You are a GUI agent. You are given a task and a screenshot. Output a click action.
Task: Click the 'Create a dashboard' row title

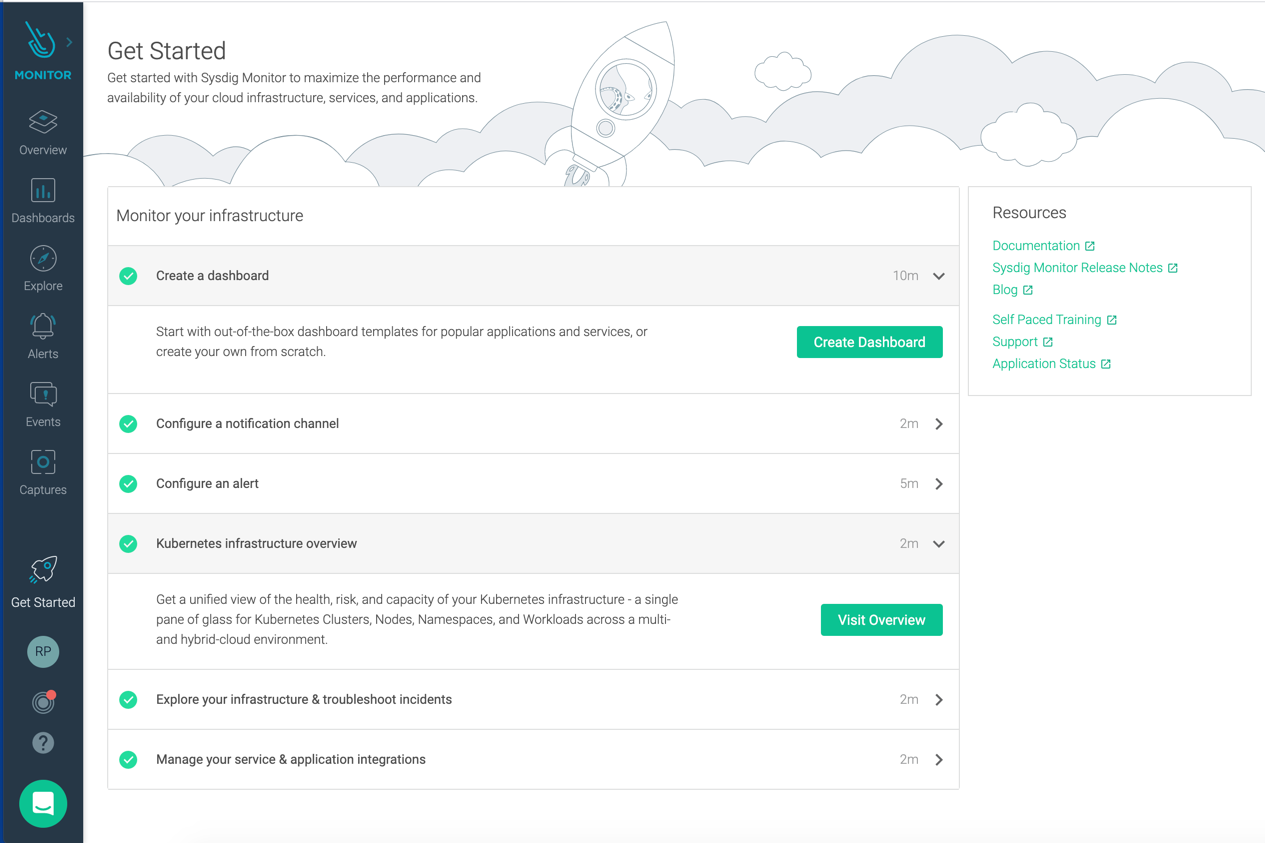(x=212, y=276)
